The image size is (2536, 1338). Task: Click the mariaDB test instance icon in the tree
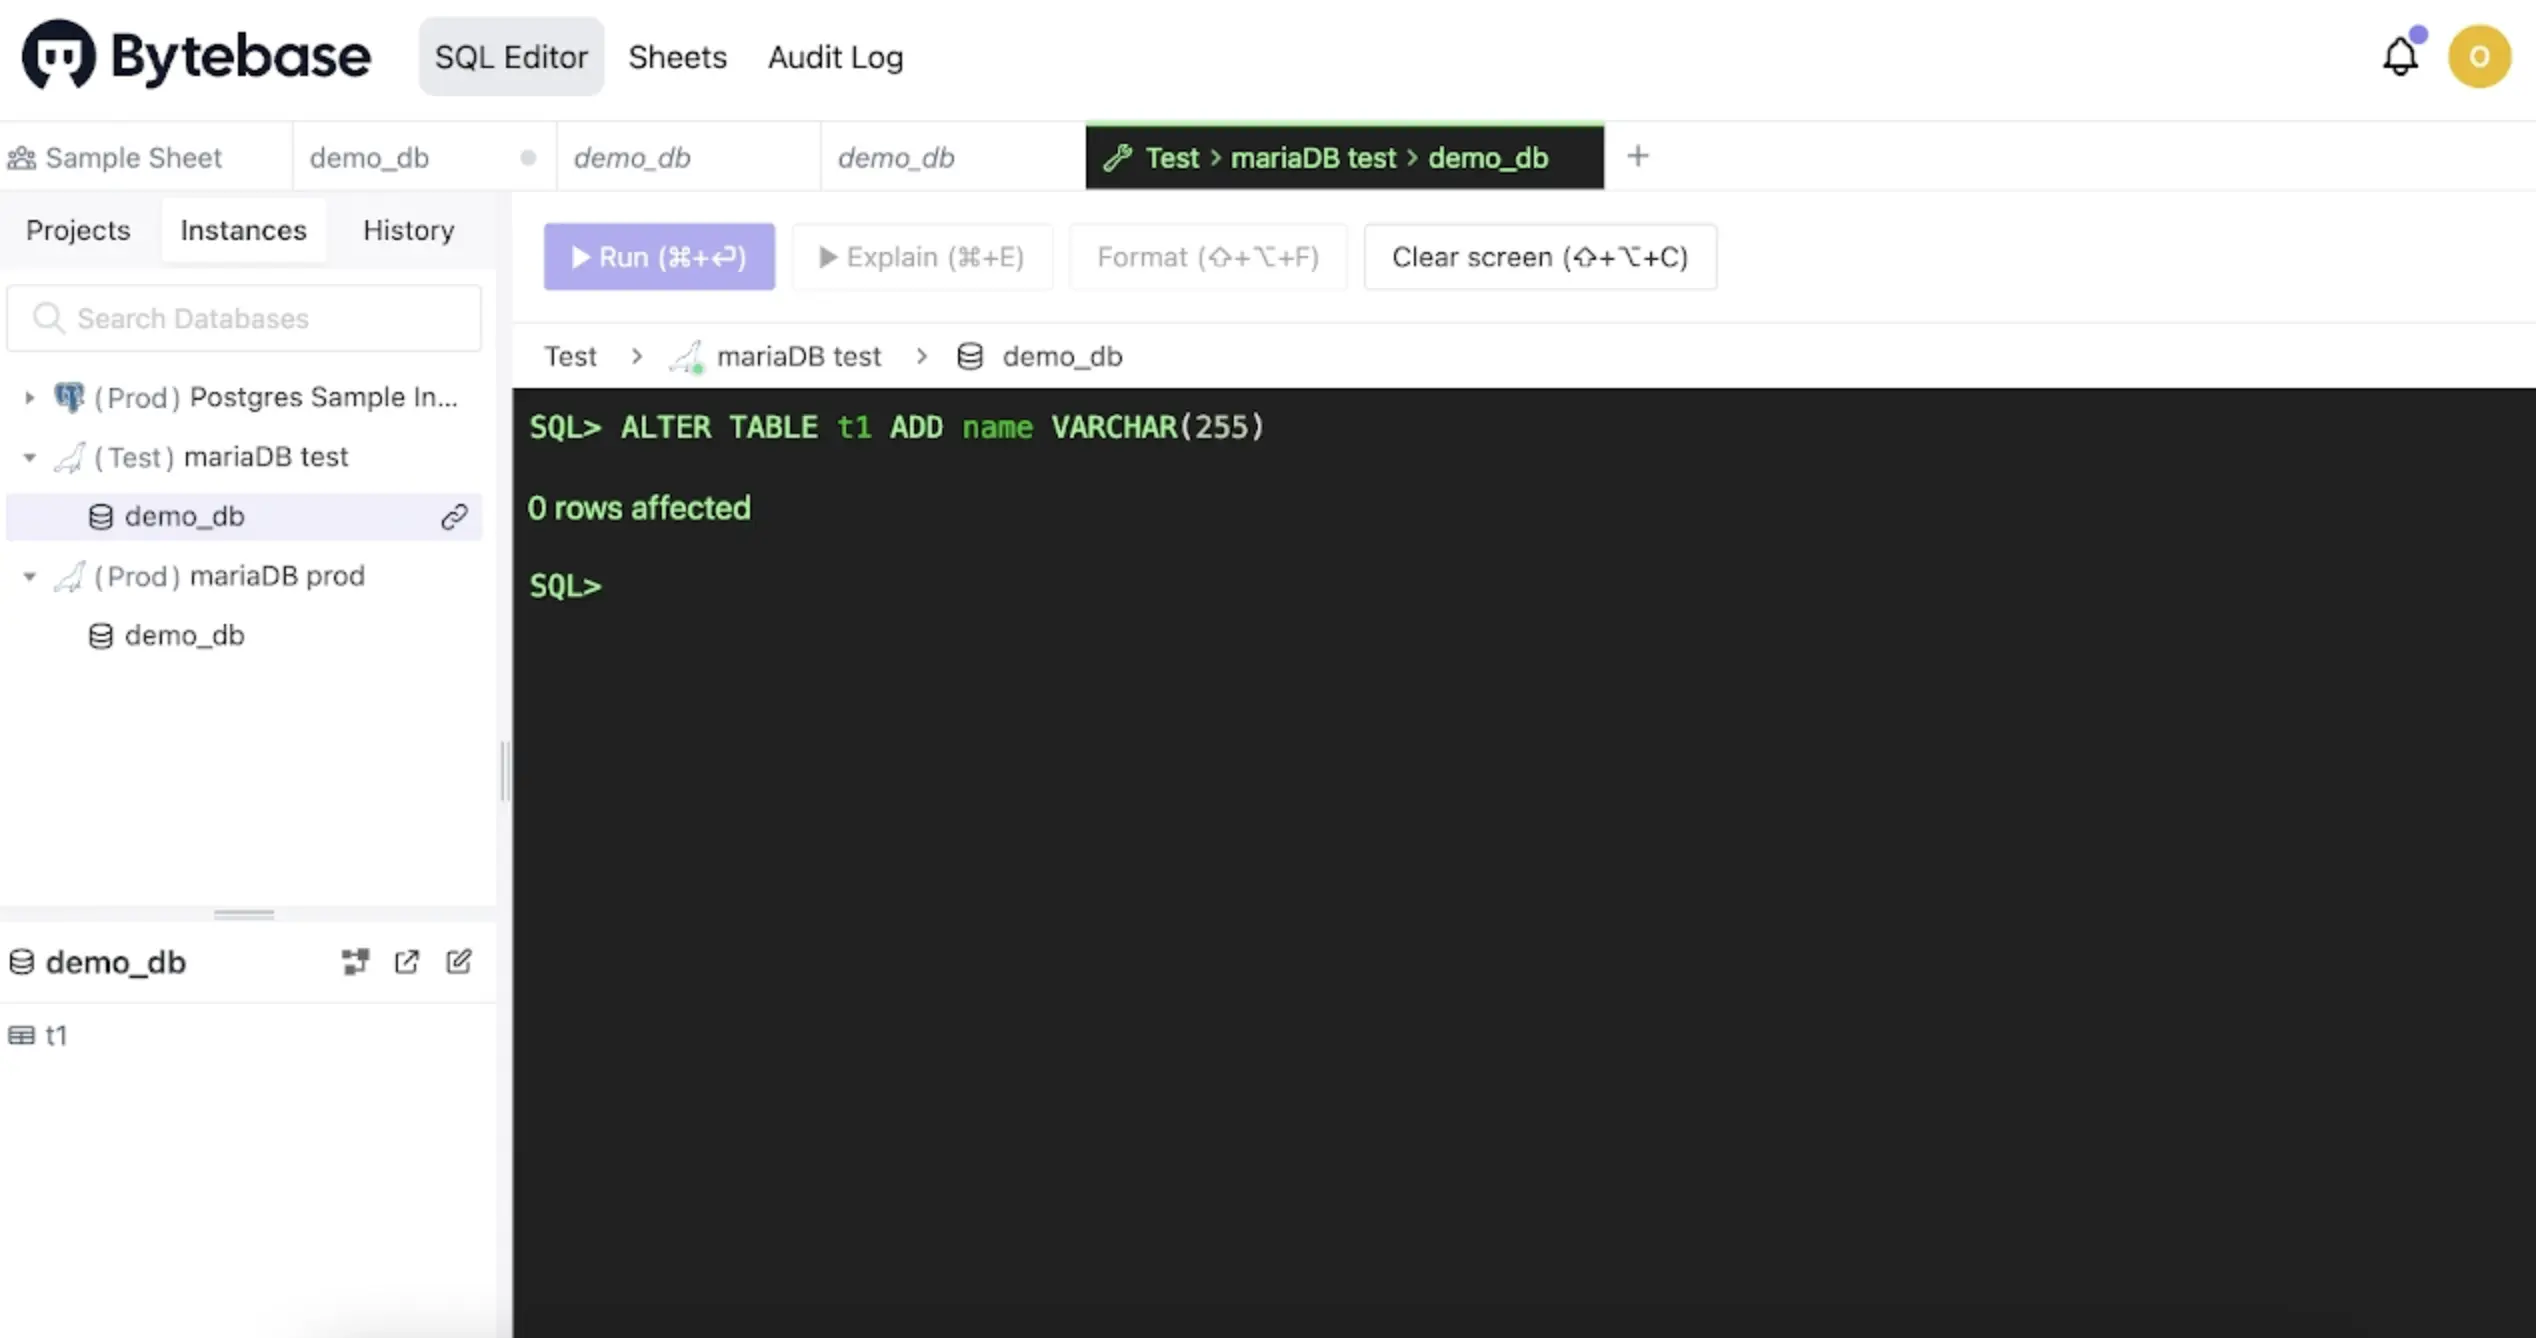(x=69, y=457)
